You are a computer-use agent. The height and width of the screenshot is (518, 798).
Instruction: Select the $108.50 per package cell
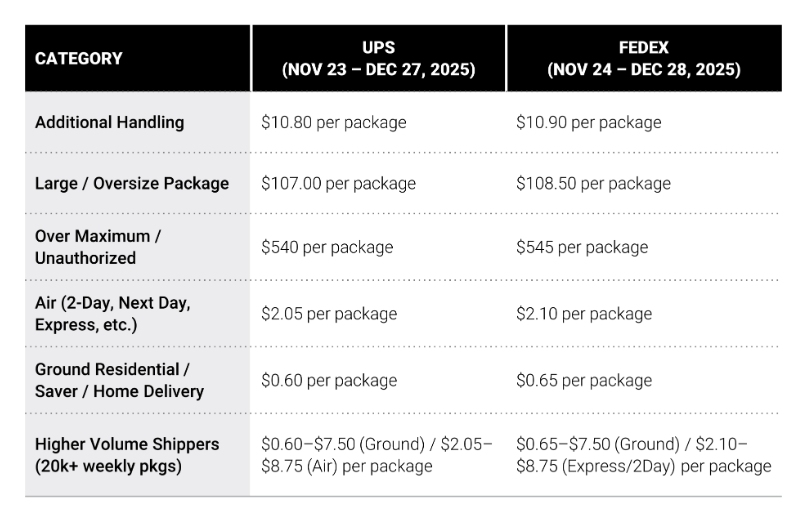click(593, 183)
